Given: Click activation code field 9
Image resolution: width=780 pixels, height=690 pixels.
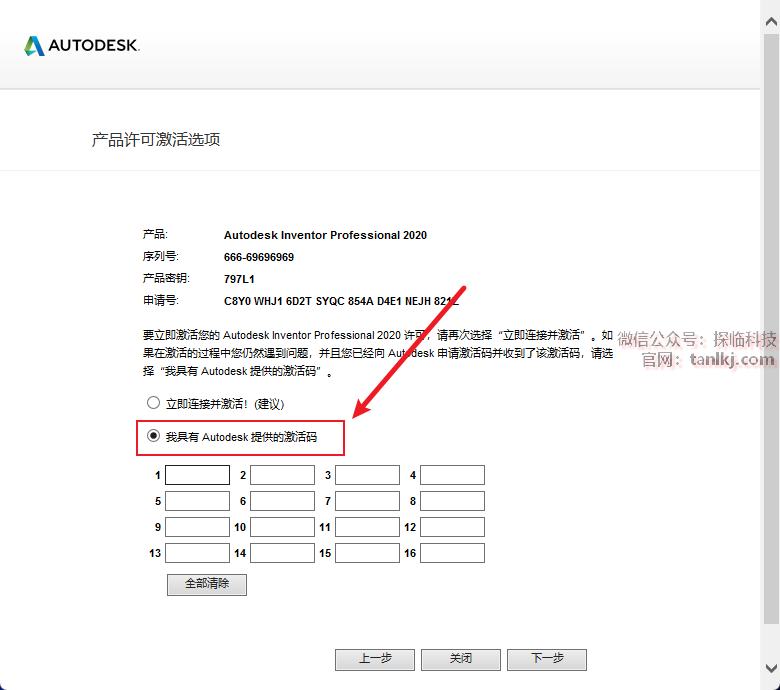Looking at the screenshot, I should [x=197, y=527].
